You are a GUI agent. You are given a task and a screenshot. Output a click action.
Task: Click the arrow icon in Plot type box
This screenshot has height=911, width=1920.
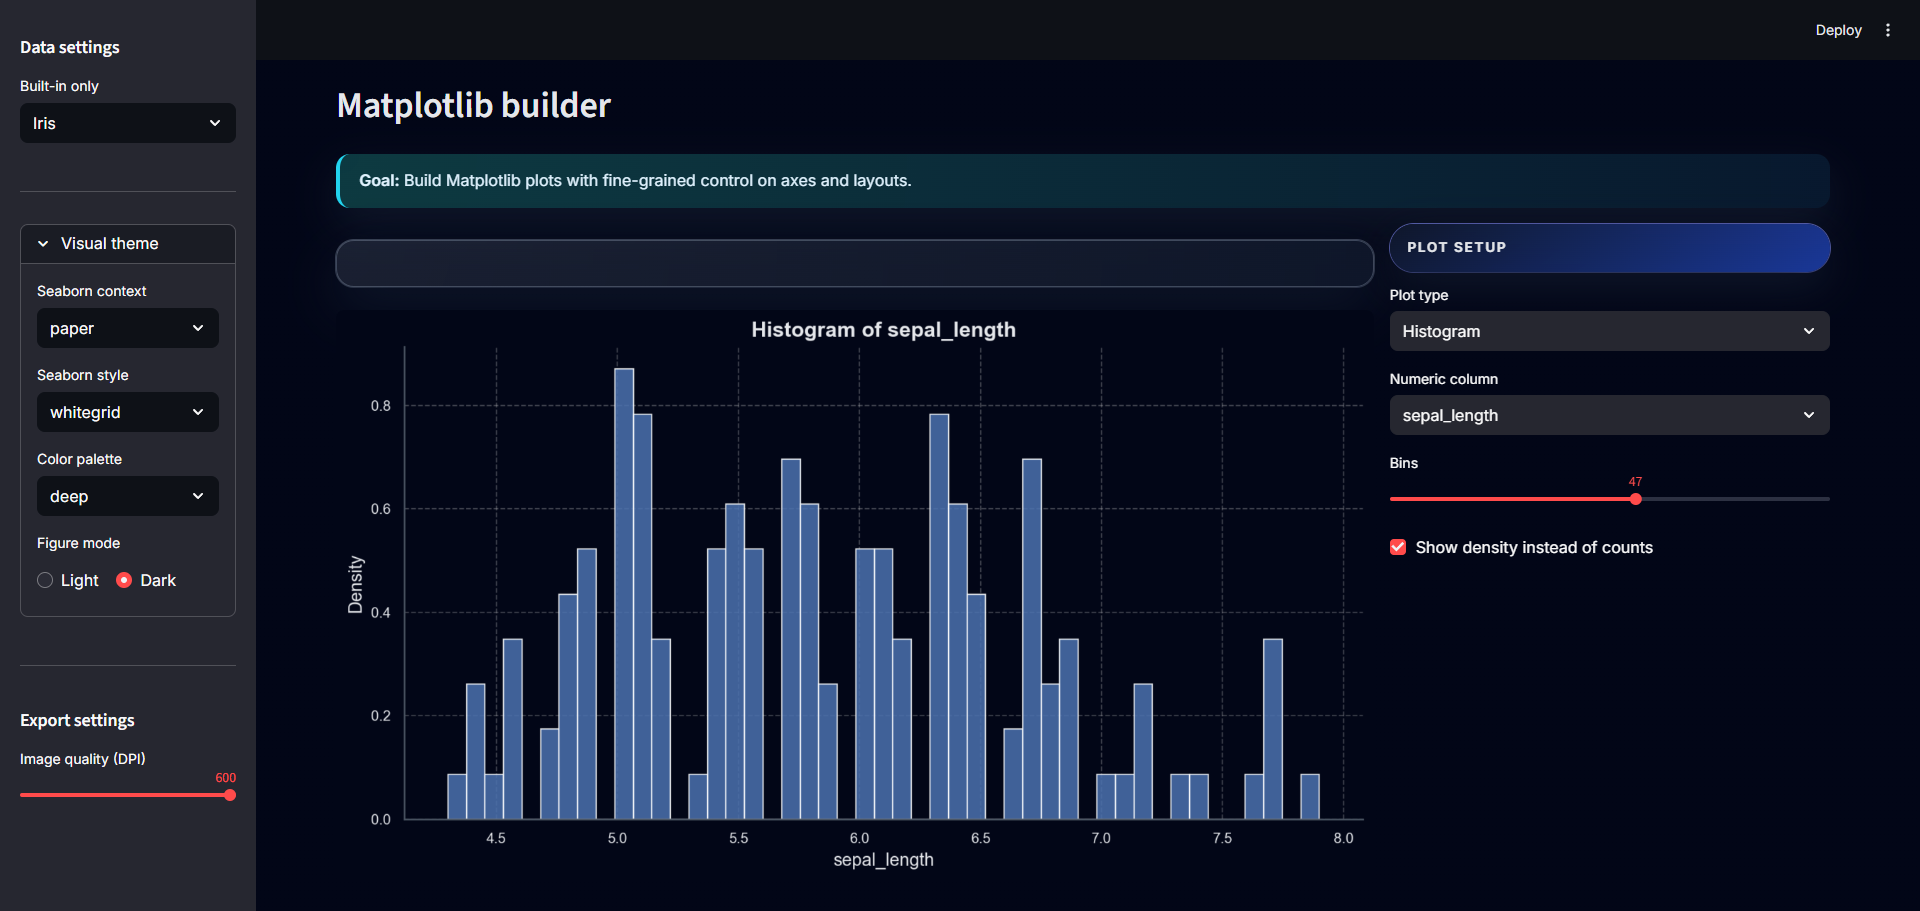pyautogui.click(x=1808, y=331)
